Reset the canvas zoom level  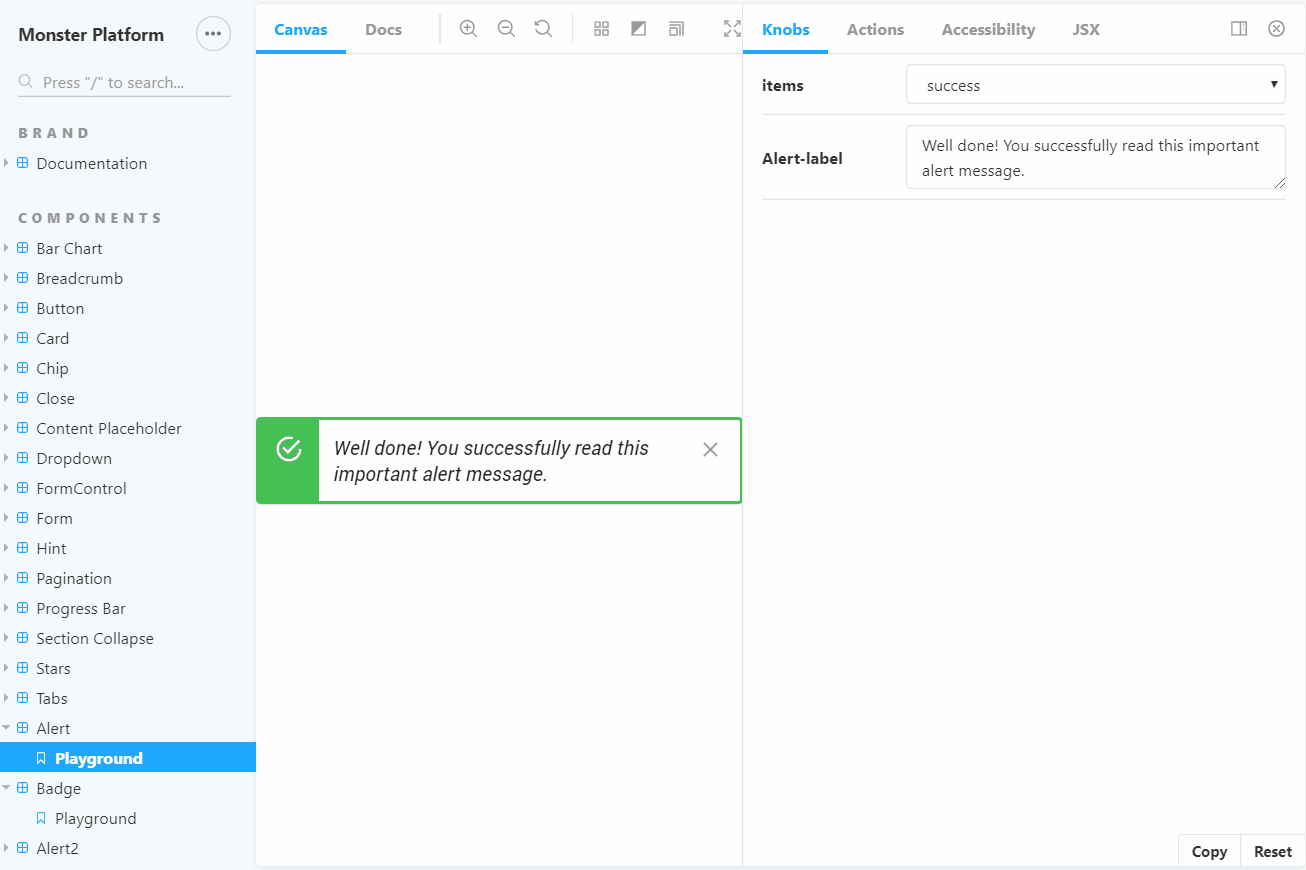click(543, 29)
